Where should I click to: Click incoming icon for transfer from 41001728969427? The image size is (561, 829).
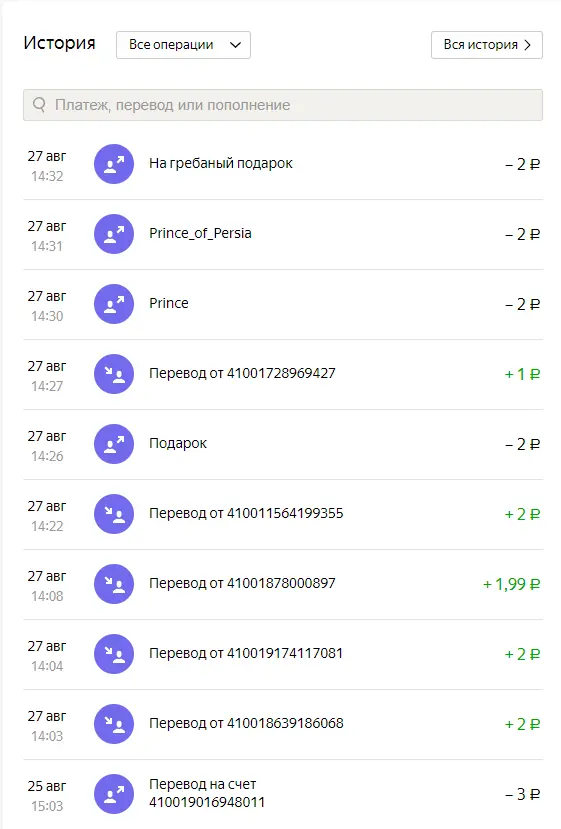tap(114, 374)
